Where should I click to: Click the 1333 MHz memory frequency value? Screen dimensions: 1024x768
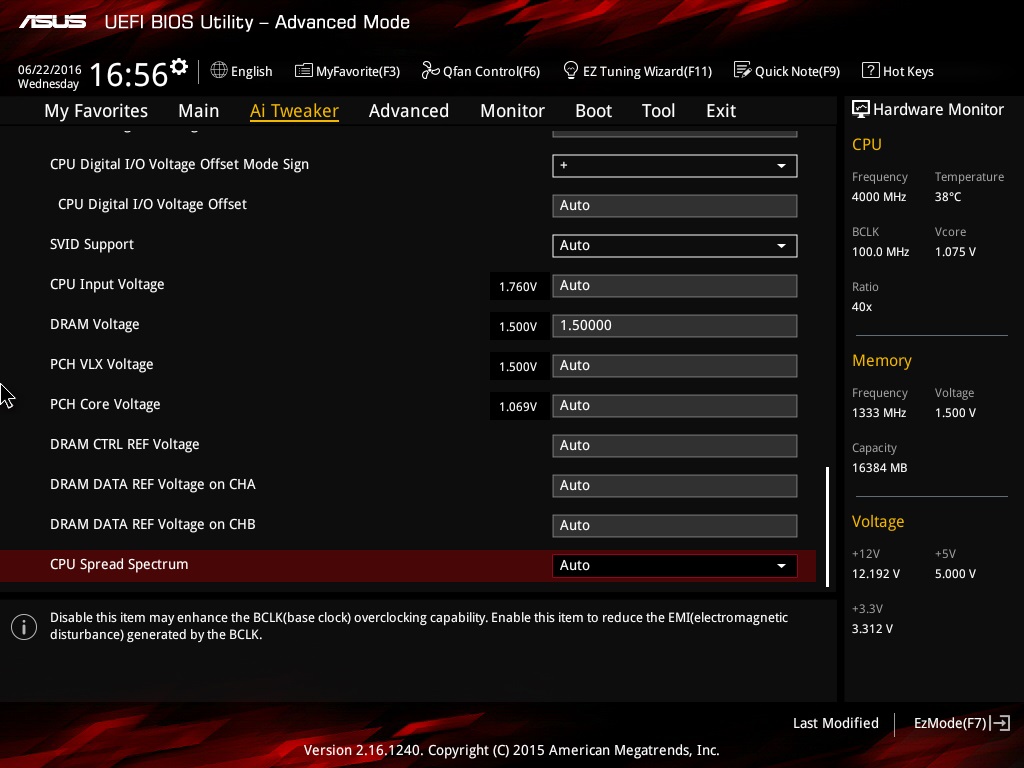[x=878, y=413]
